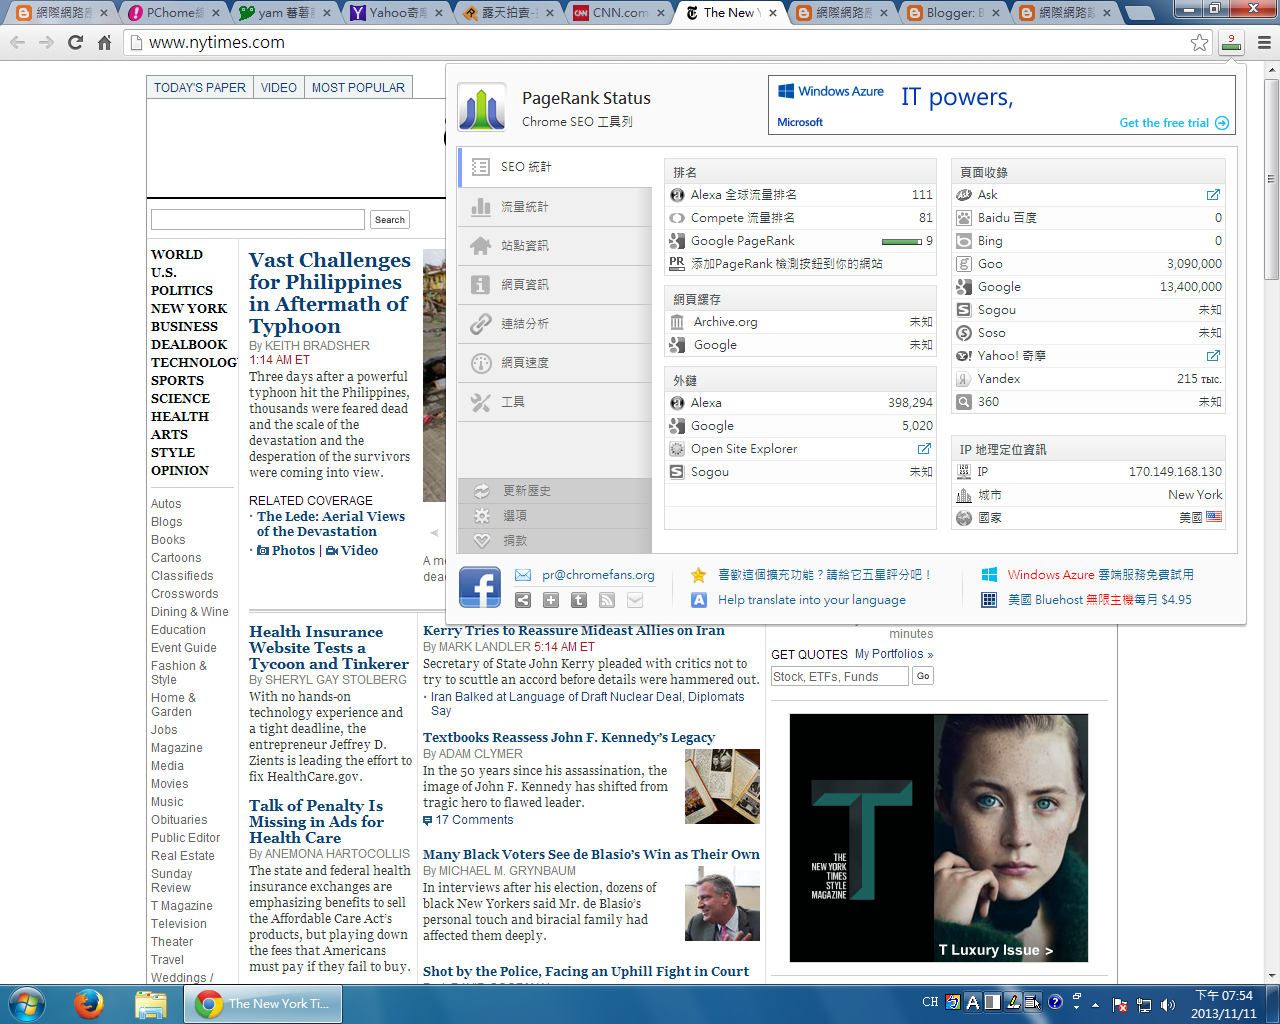The width and height of the screenshot is (1280, 1024).
Task: Click the T Luxury Issue ad thumbnail
Action: [939, 838]
